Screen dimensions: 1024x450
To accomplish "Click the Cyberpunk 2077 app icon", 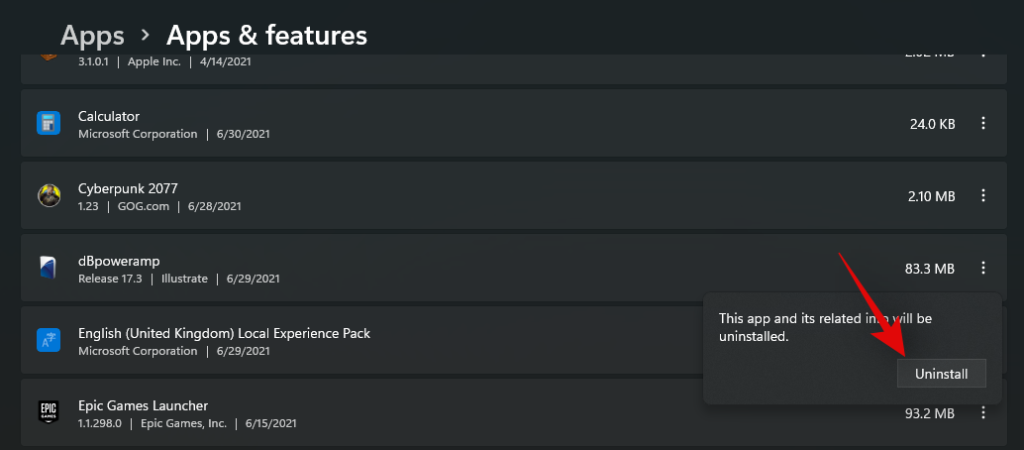I will (x=49, y=196).
